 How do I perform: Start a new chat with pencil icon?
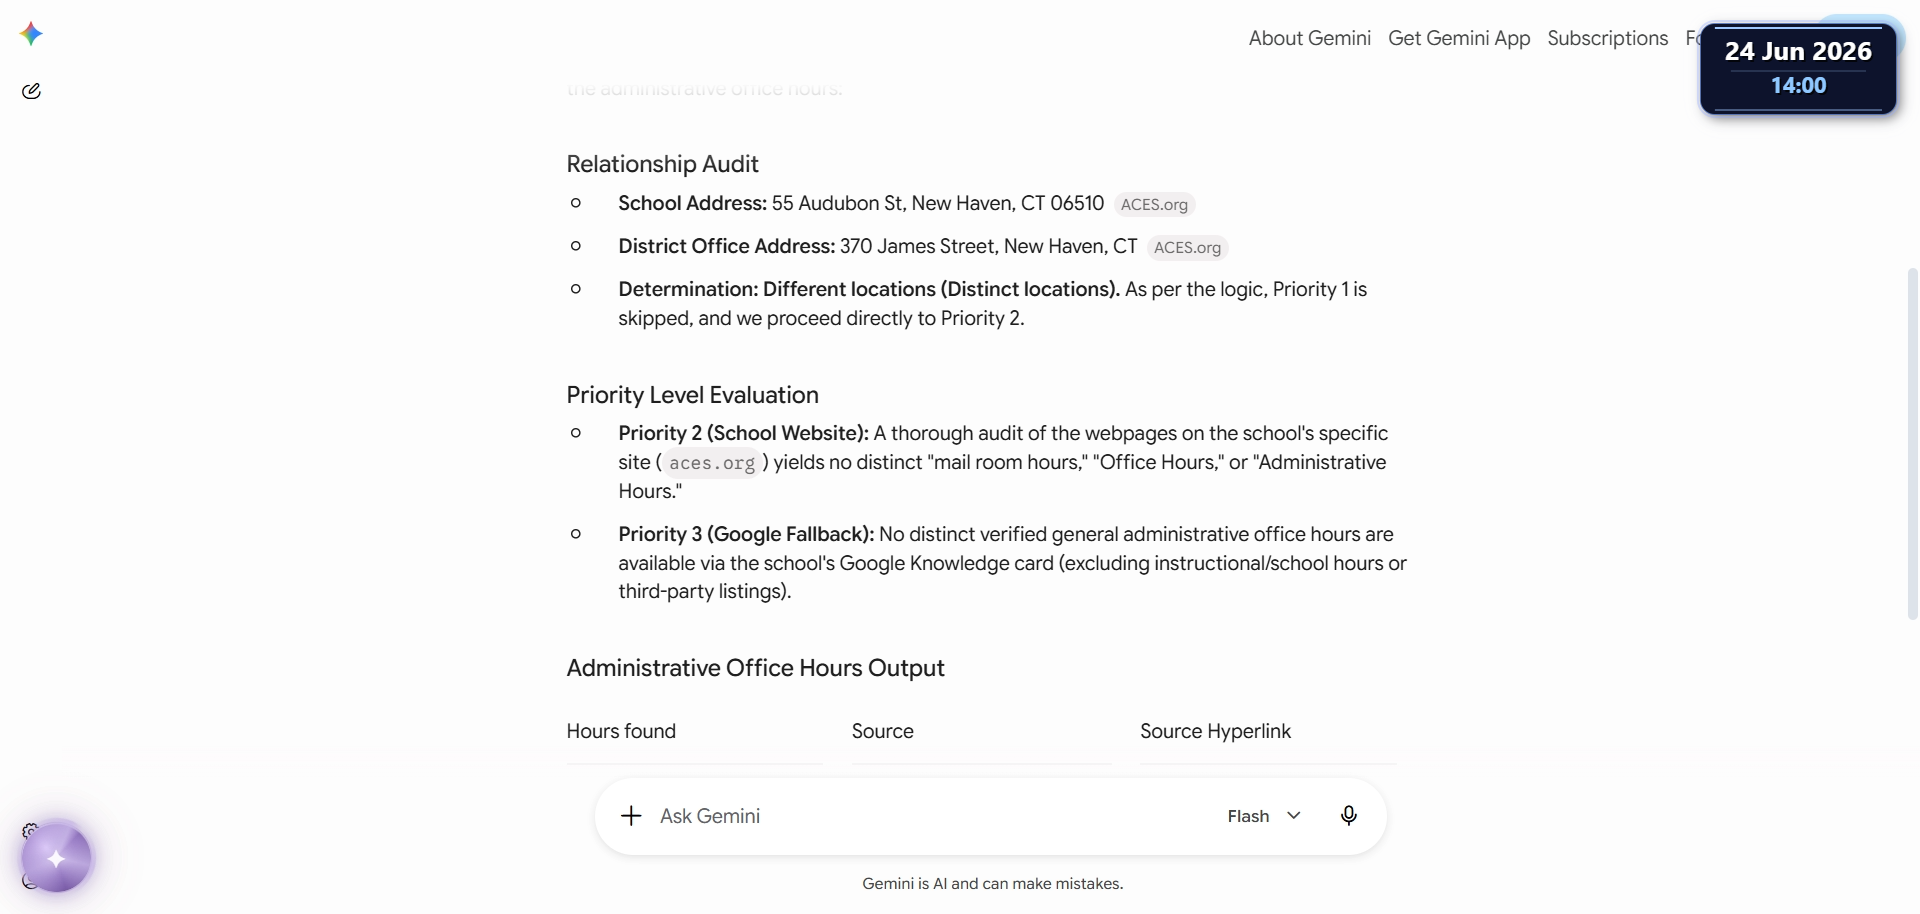31,91
